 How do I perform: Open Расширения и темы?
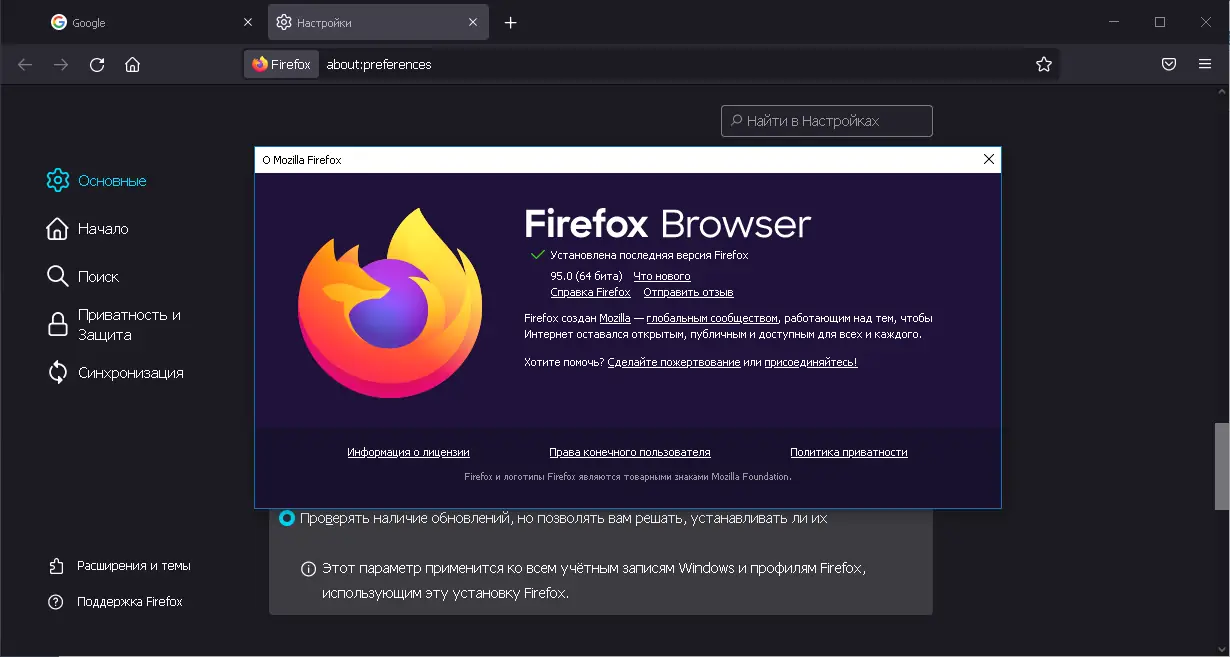pyautogui.click(x=120, y=566)
